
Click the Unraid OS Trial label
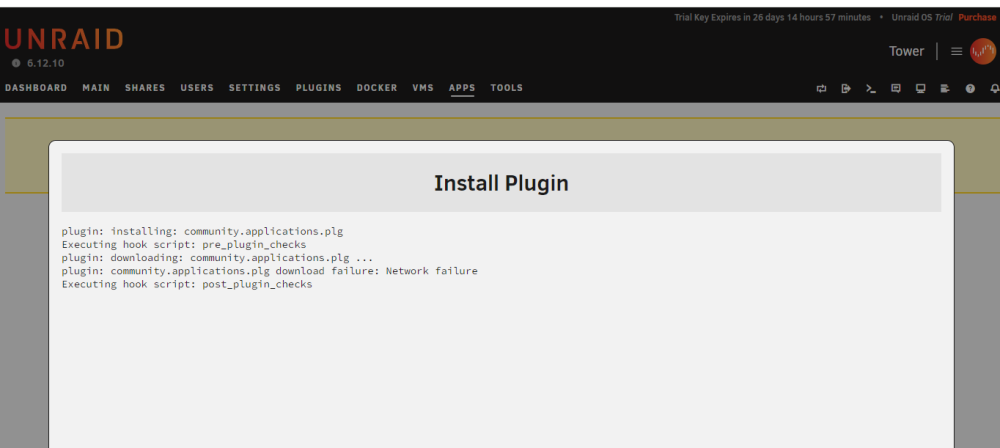pyautogui.click(x=922, y=17)
